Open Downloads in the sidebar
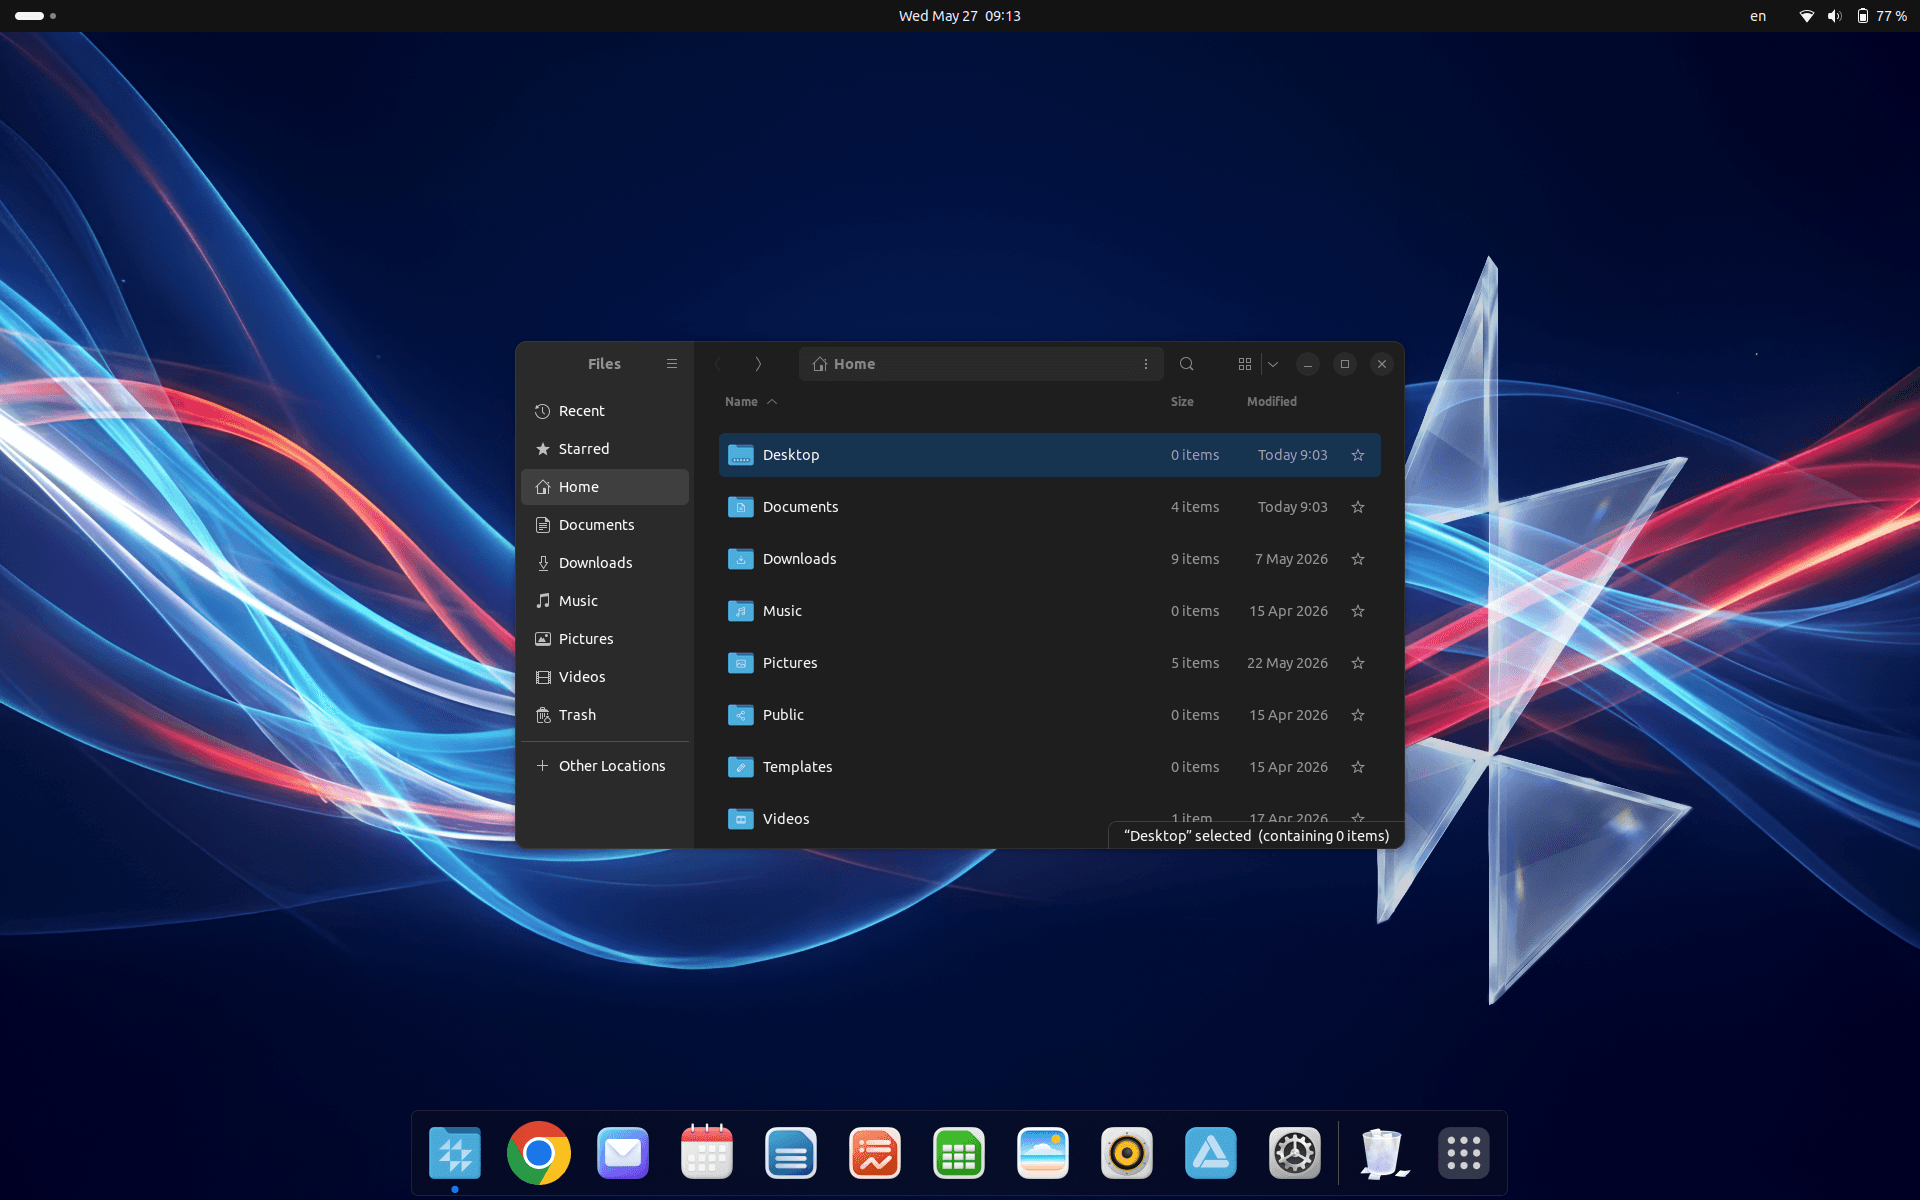The width and height of the screenshot is (1920, 1200). tap(605, 563)
